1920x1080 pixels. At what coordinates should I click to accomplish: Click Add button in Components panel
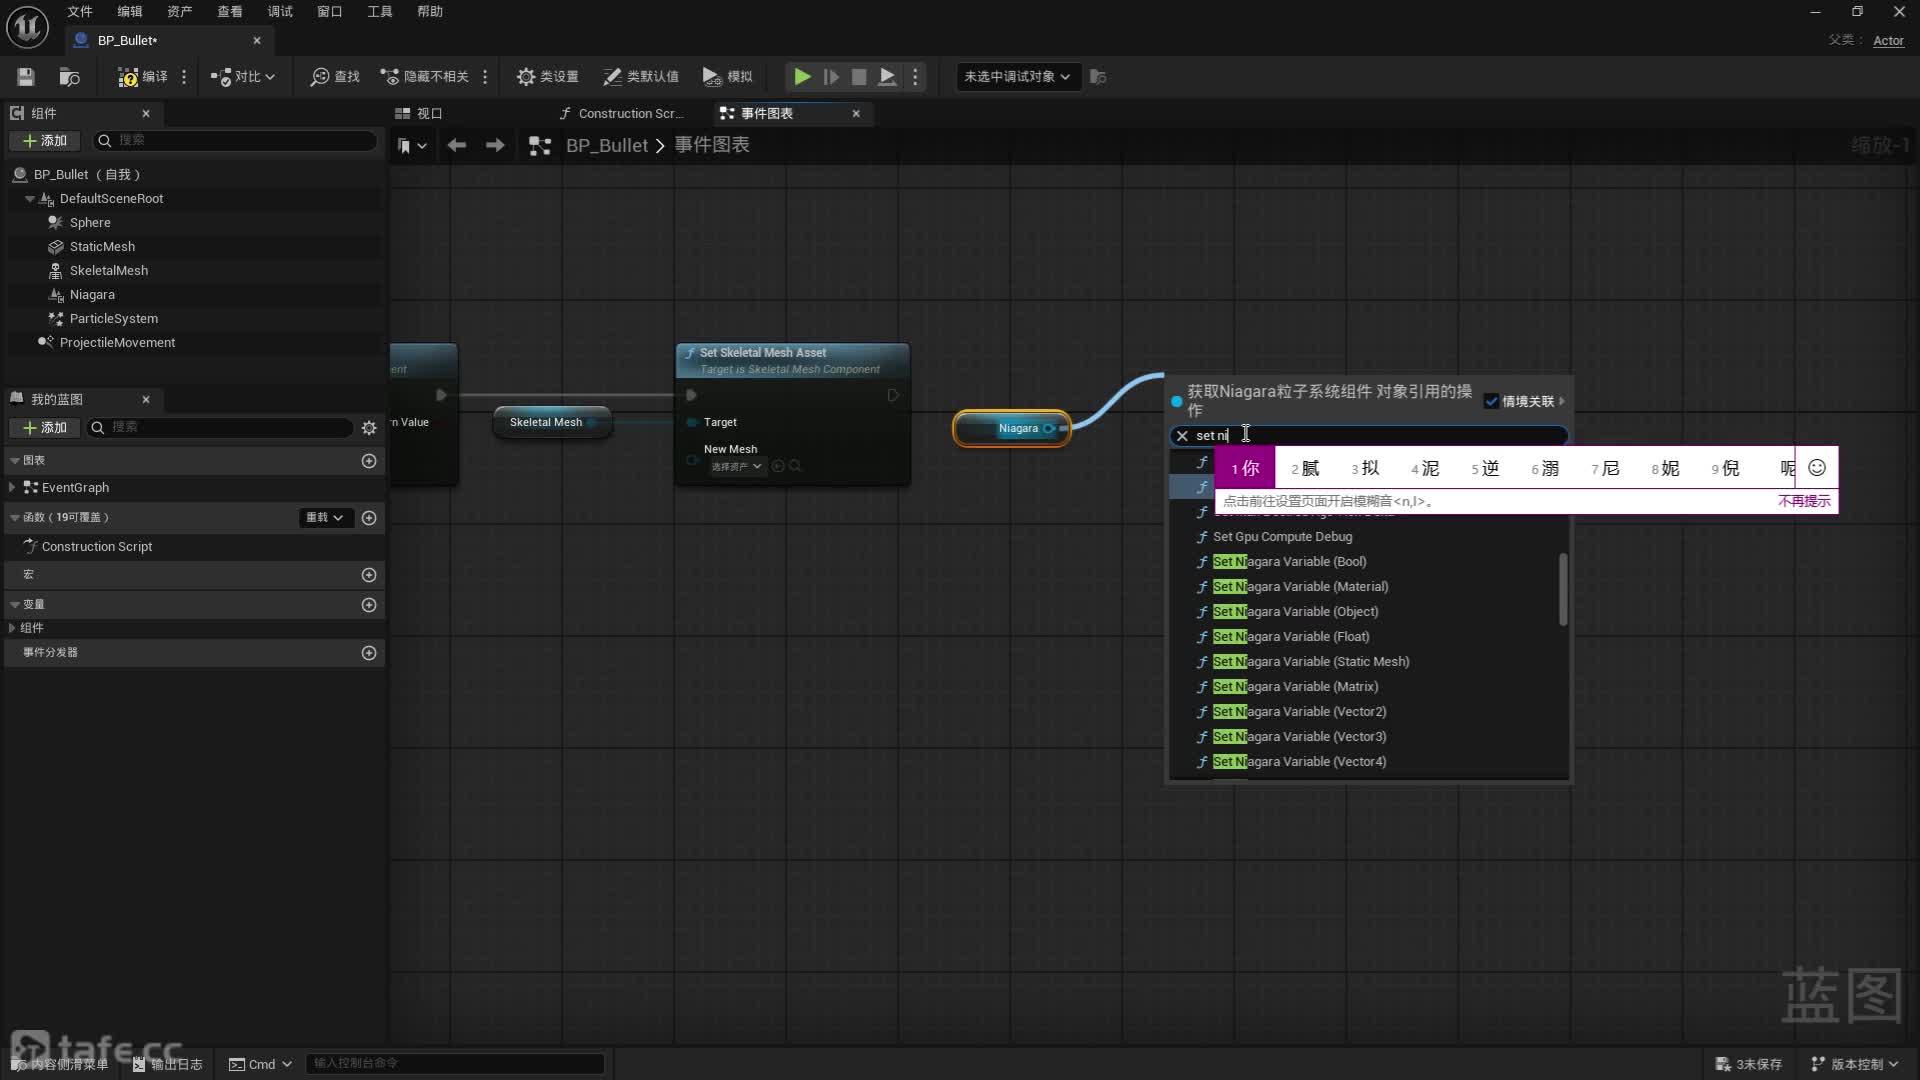(45, 141)
